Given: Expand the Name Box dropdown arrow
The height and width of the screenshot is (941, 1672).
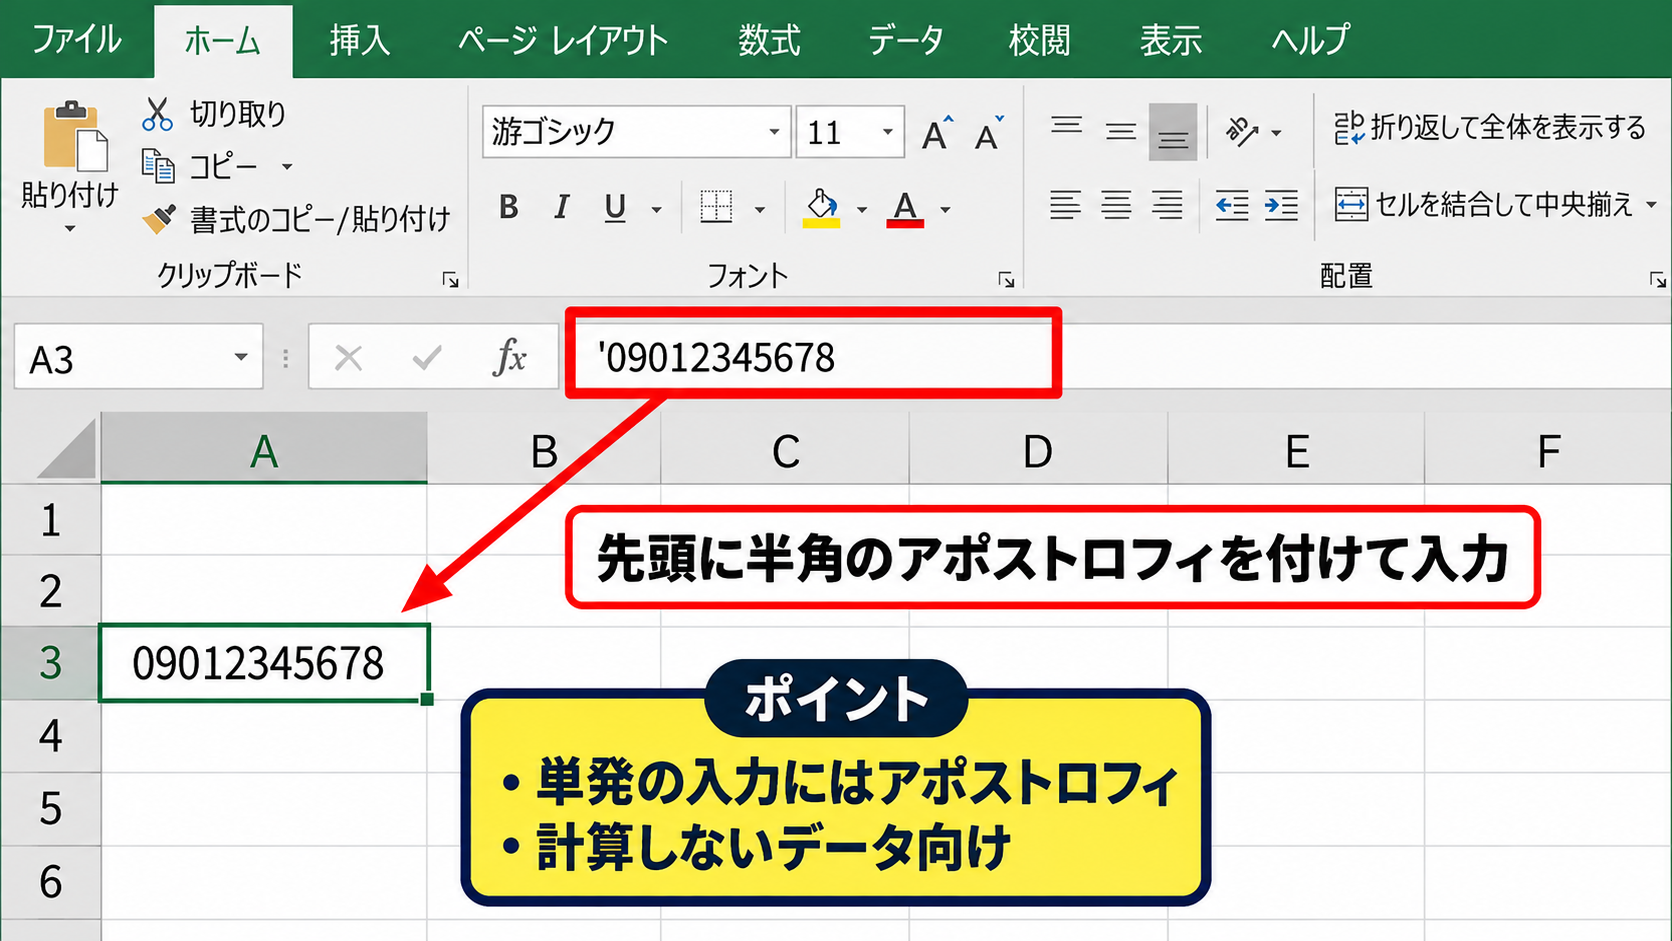Looking at the screenshot, I should [241, 357].
